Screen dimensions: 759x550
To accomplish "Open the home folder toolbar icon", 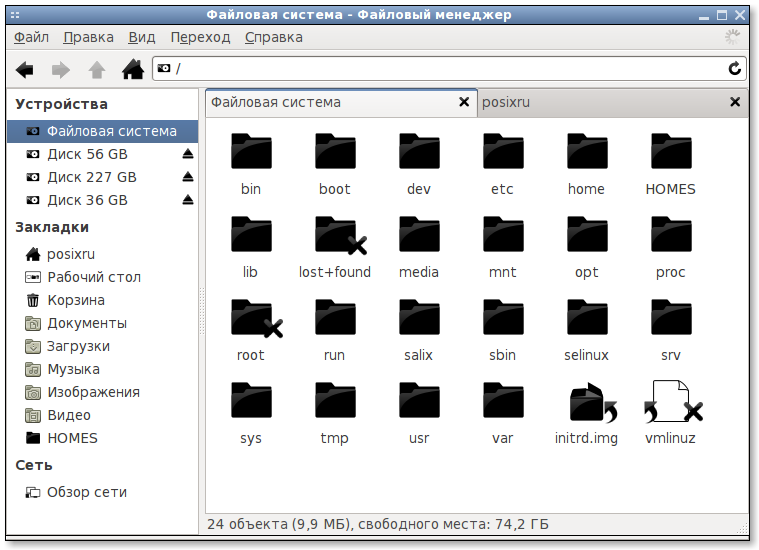I will (133, 69).
